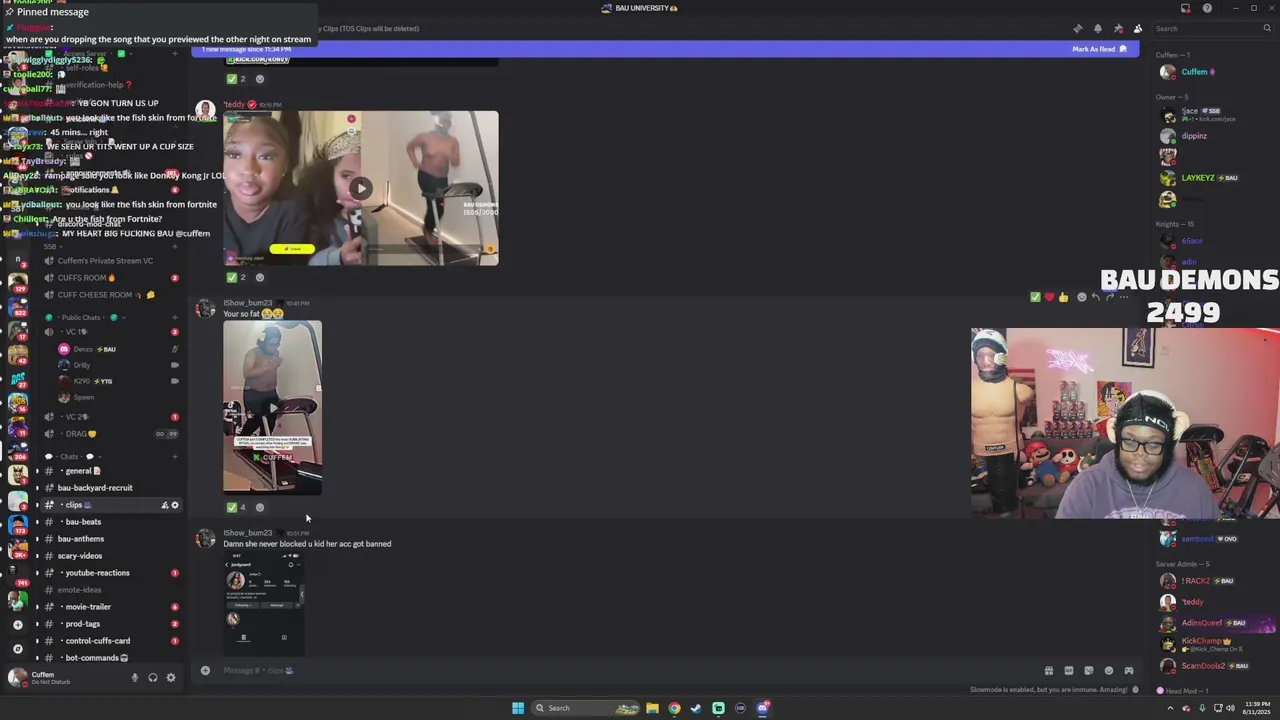The width and height of the screenshot is (1280, 720).
Task: Expand the bot-commands channel arrow
Action: coord(38,658)
